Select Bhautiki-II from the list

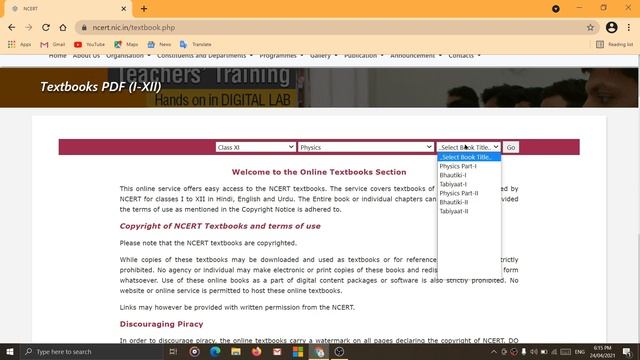[469, 202]
